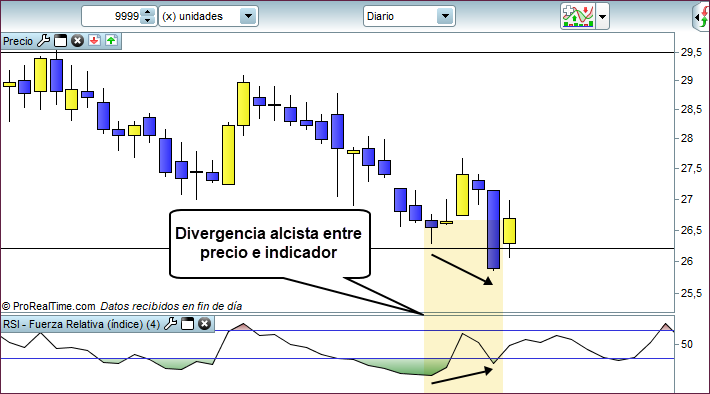
Task: Click the 27,5 price axis label
Action: coord(691,168)
